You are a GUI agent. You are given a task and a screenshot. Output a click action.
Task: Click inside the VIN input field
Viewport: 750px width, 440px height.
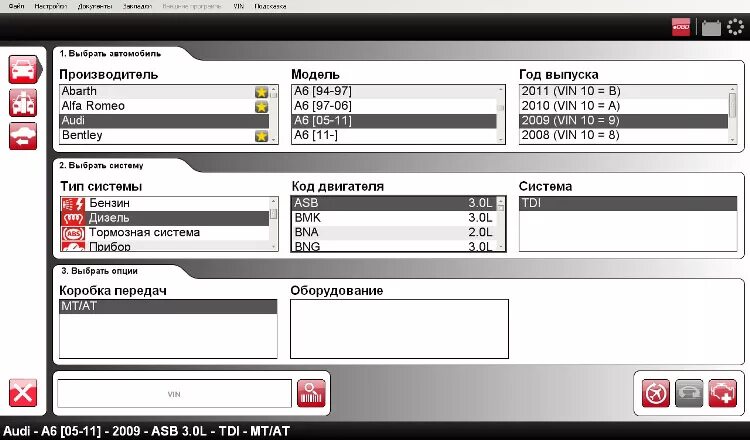click(174, 394)
